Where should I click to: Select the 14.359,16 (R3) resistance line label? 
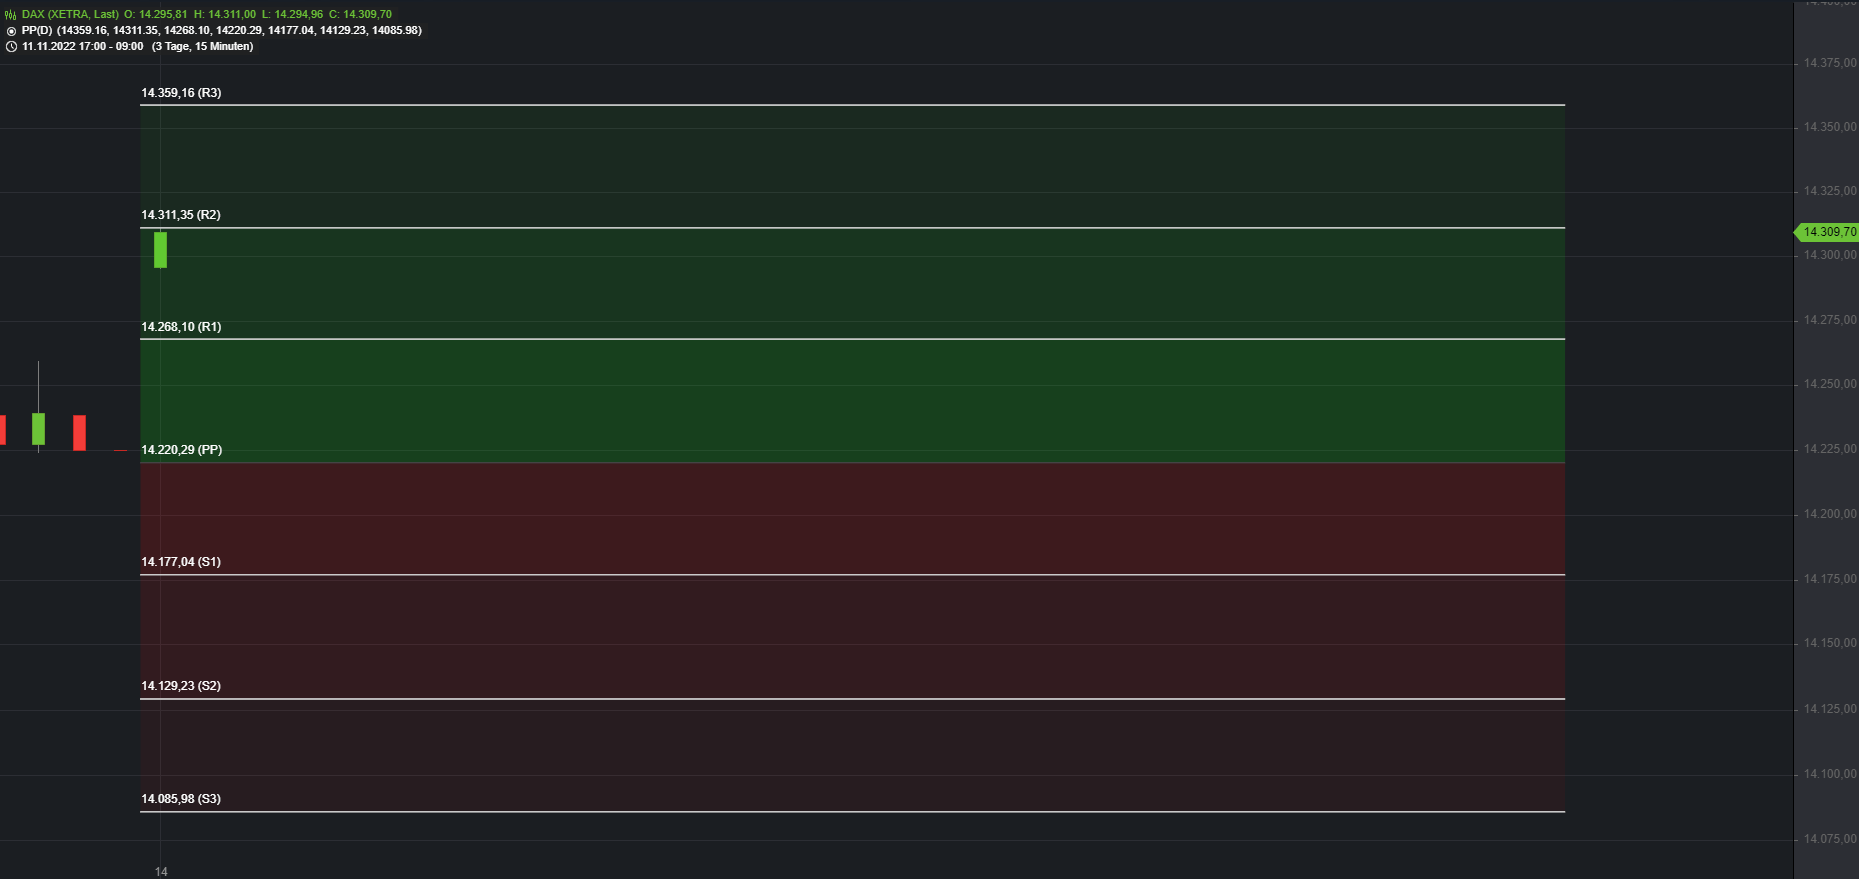(181, 93)
